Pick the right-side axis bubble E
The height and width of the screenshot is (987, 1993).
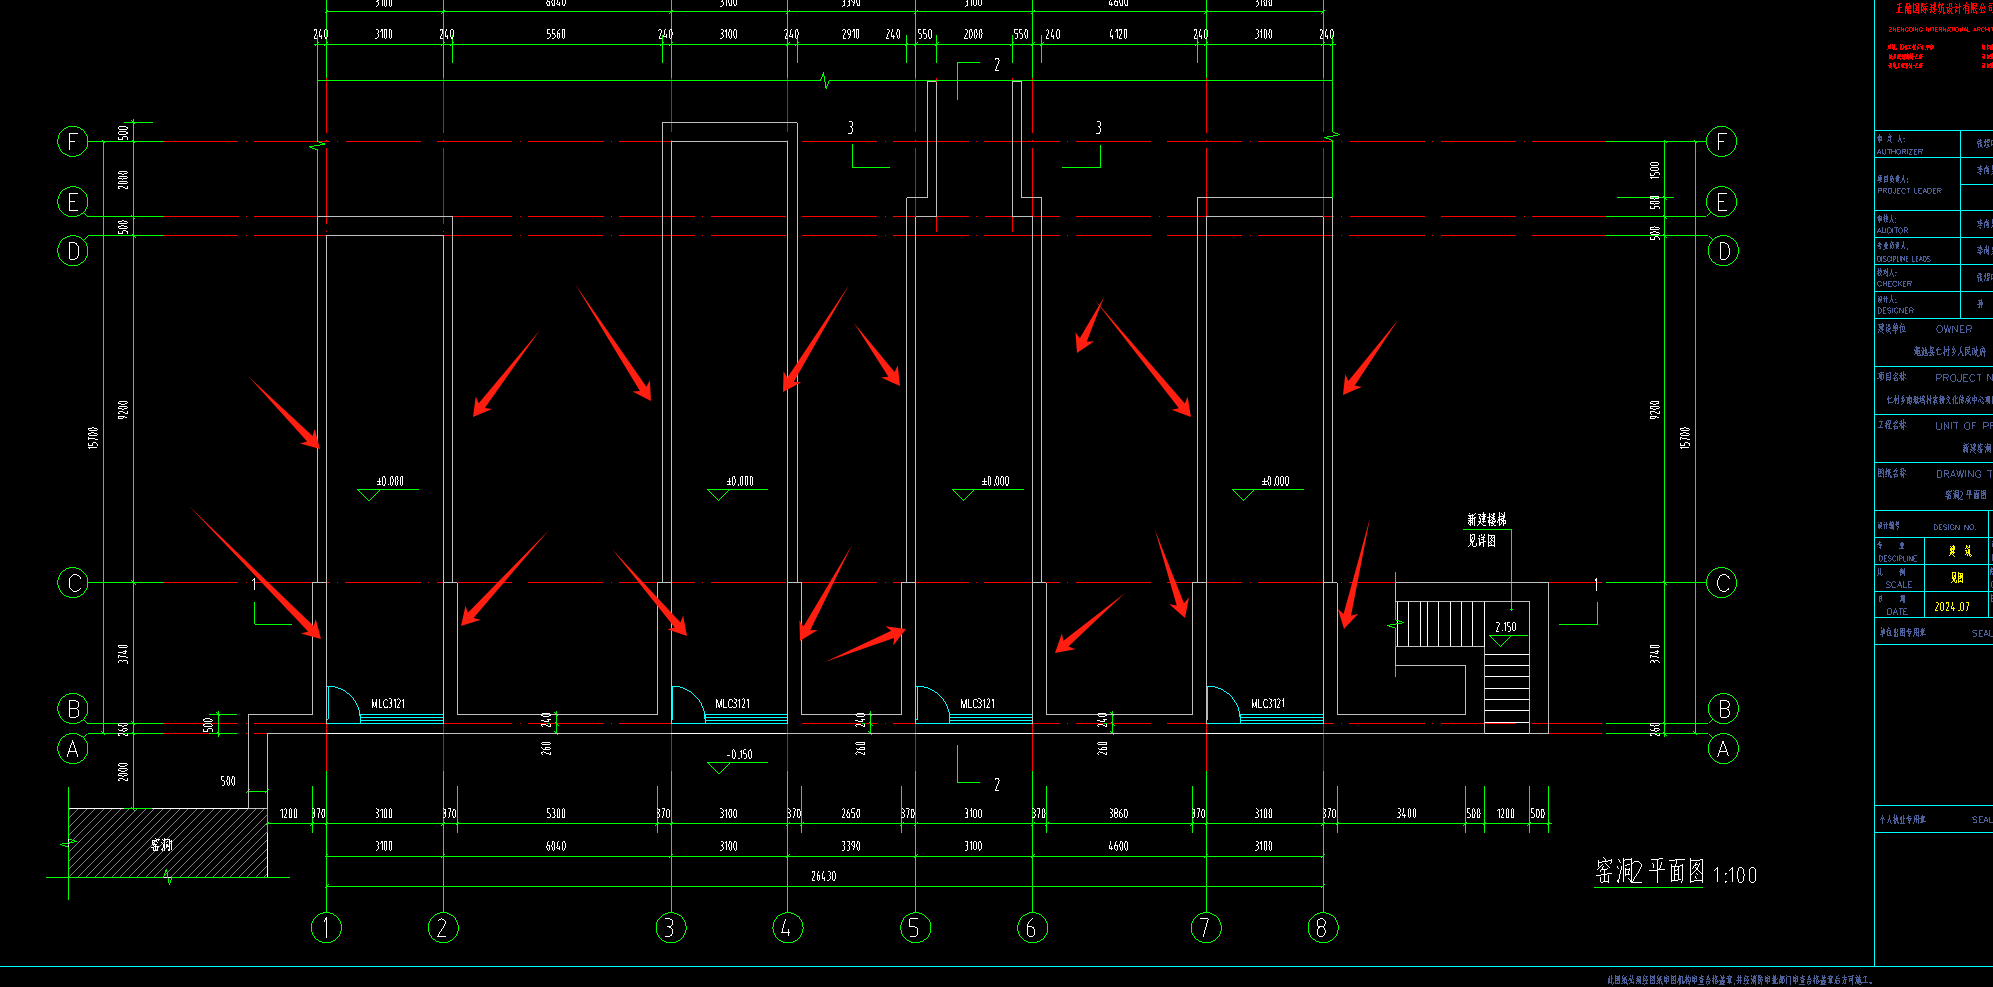tap(1721, 202)
